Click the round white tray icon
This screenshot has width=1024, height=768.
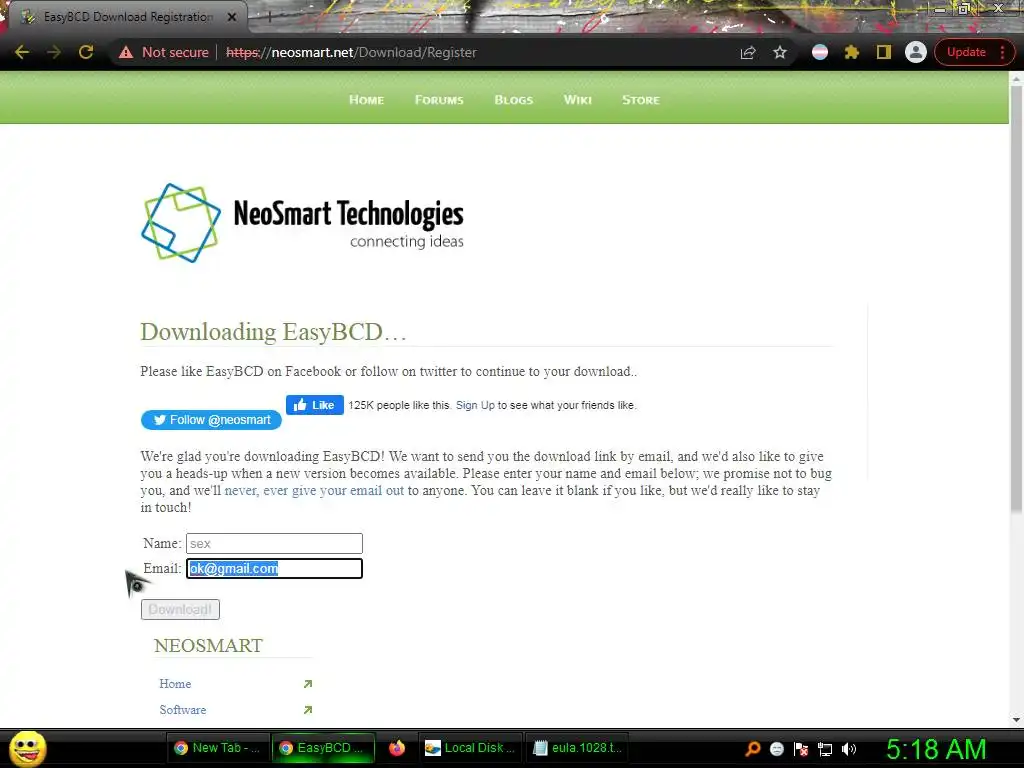point(776,749)
